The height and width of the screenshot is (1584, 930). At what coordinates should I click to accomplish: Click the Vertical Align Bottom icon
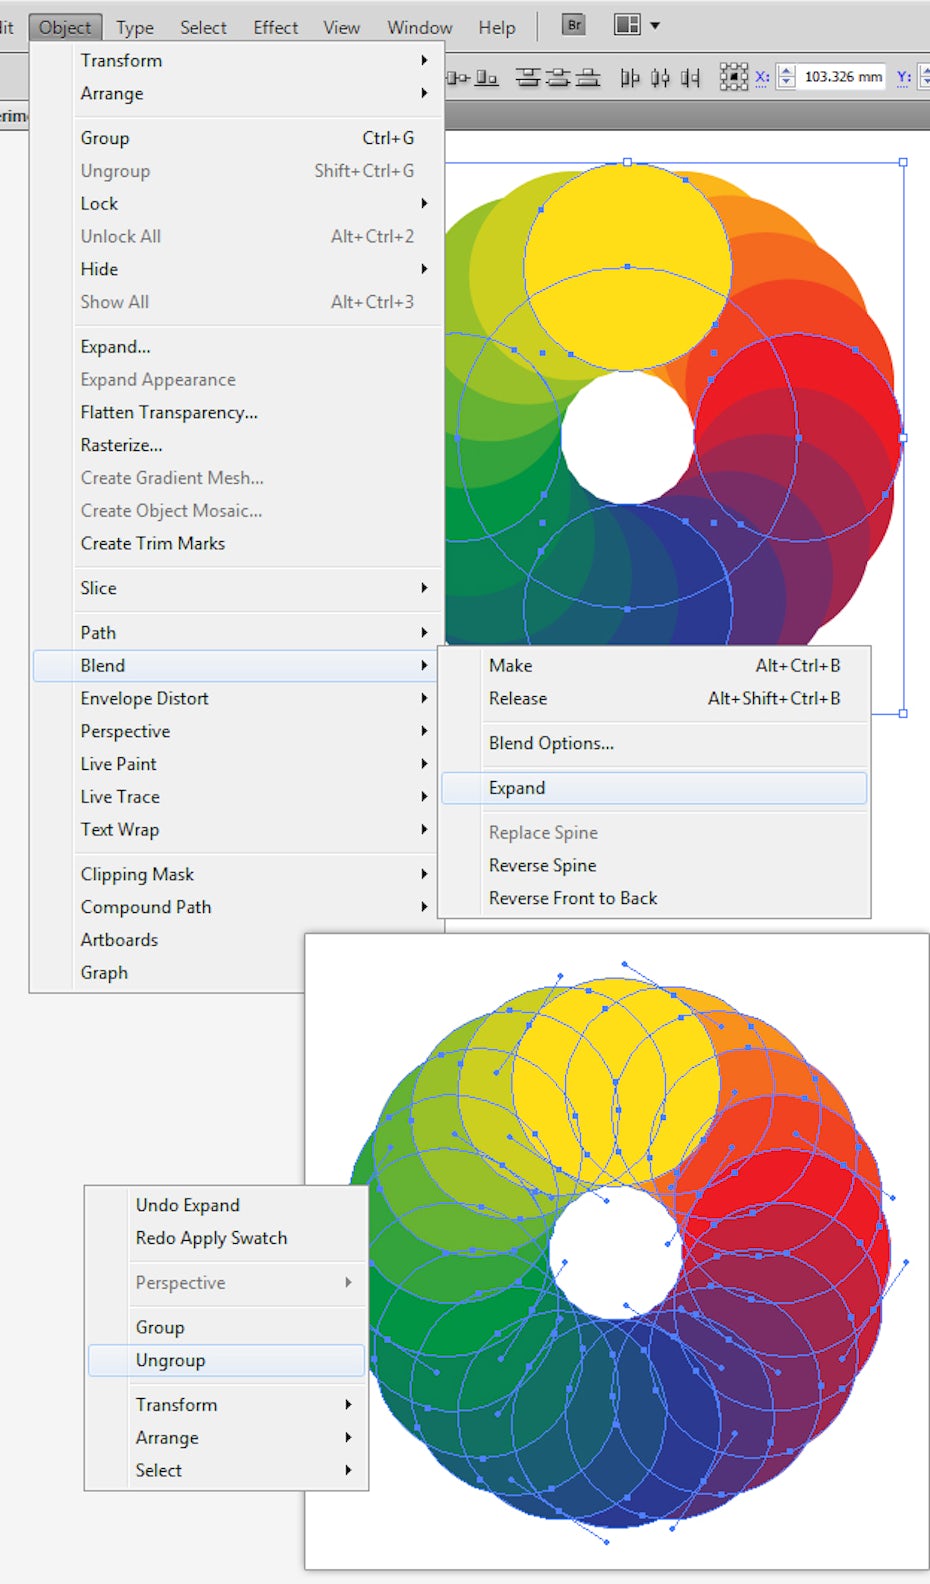(486, 77)
